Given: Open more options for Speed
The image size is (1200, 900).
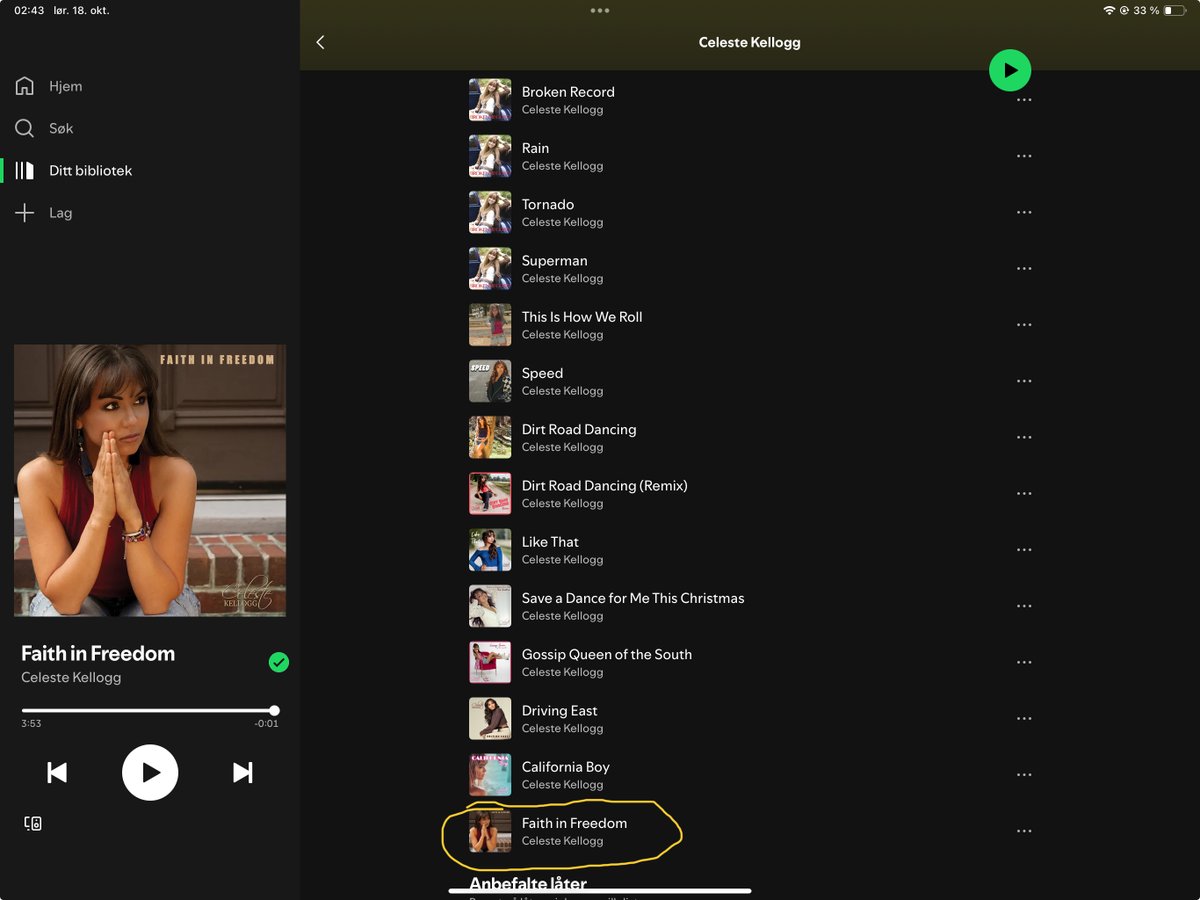Looking at the screenshot, I should [1024, 381].
